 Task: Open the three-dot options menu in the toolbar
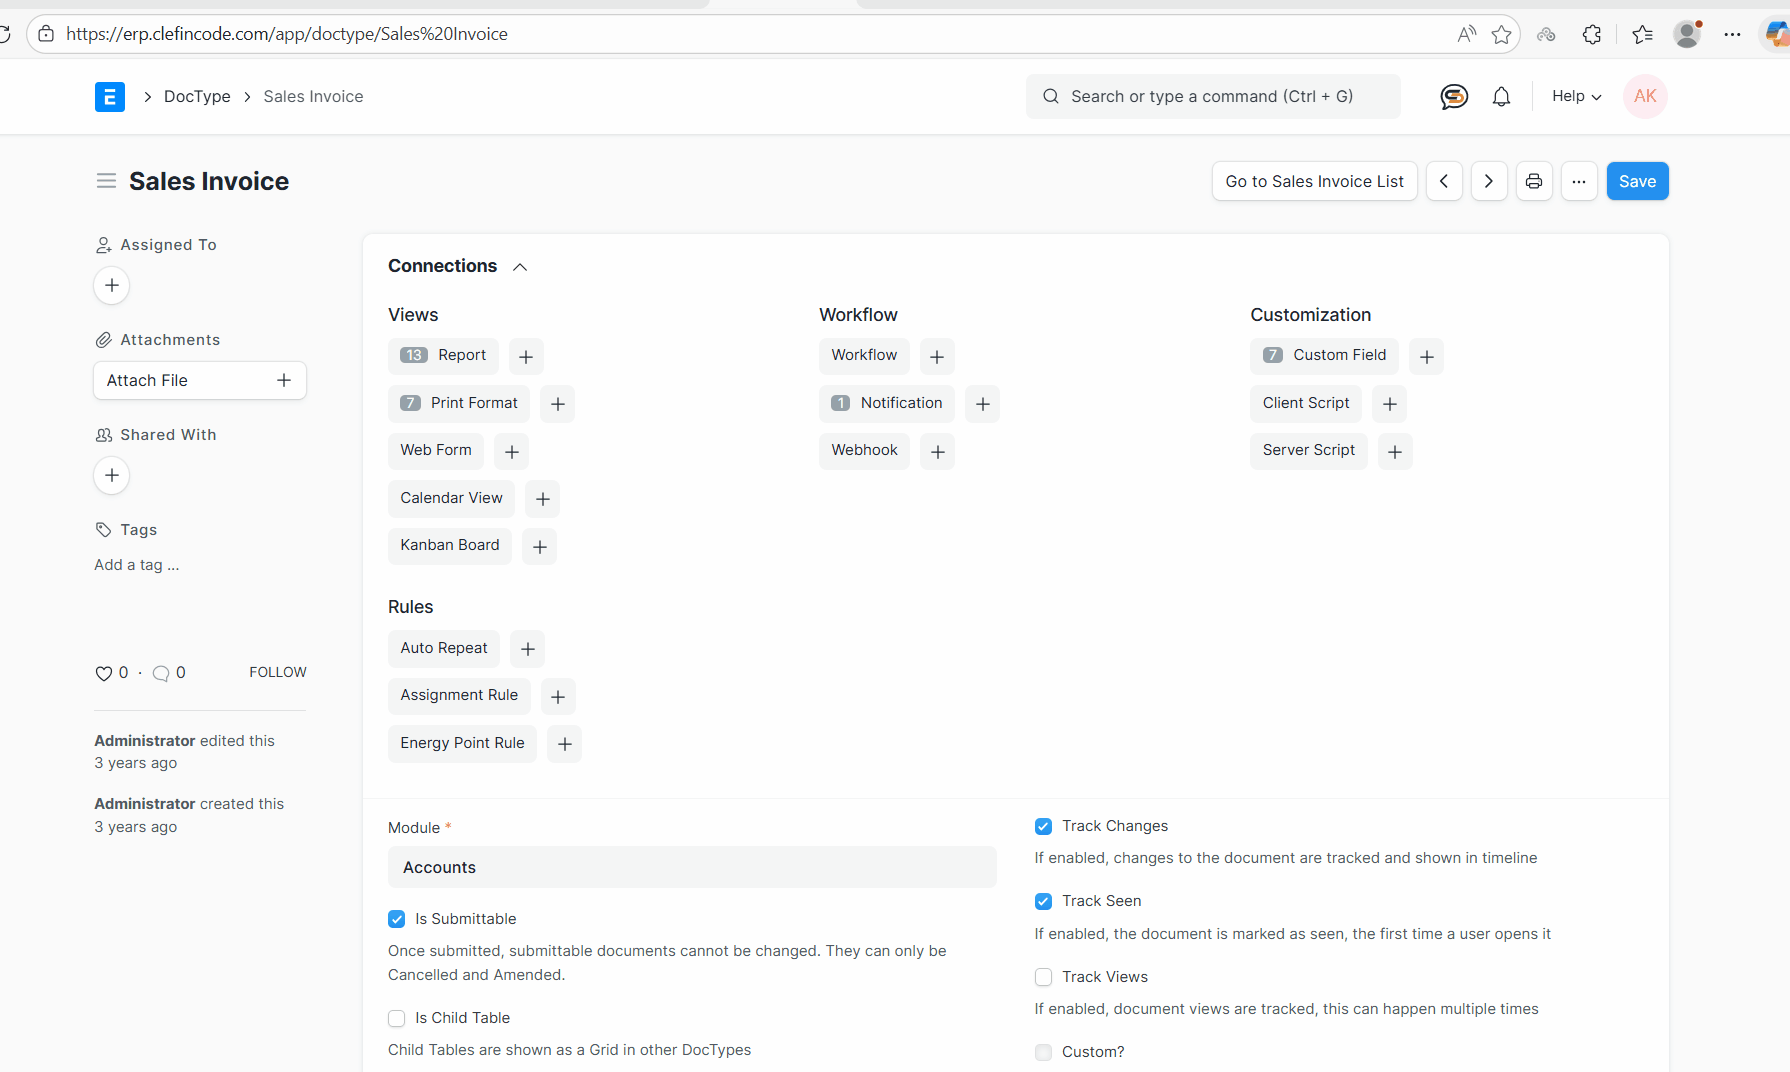coord(1579,181)
